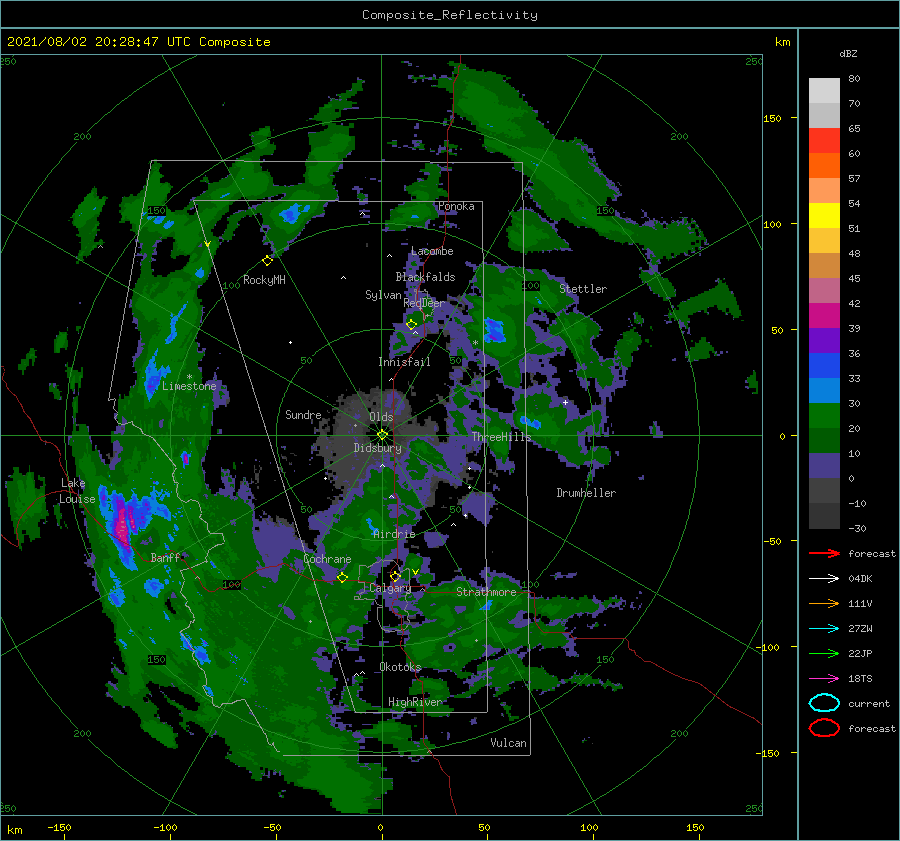Click the RedDeer city label

[424, 303]
